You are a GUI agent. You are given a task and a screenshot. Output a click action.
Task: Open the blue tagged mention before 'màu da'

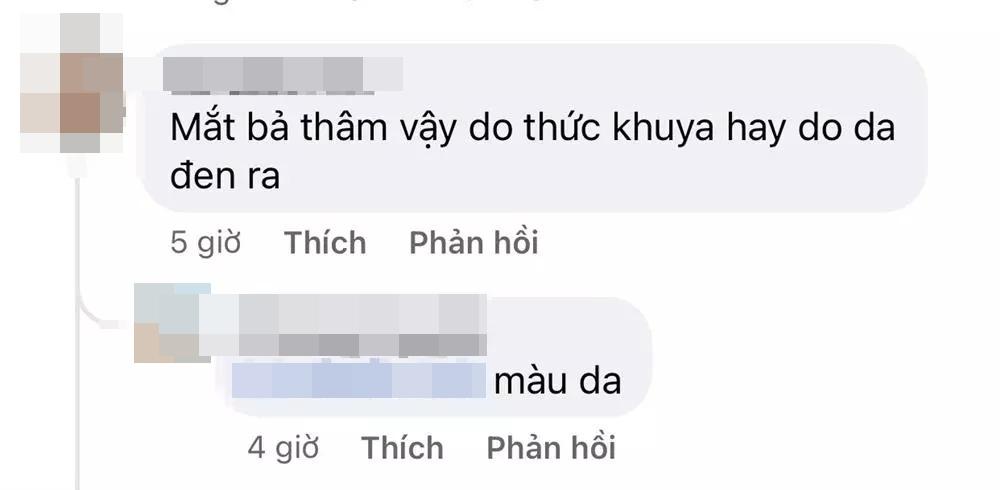(x=358, y=380)
